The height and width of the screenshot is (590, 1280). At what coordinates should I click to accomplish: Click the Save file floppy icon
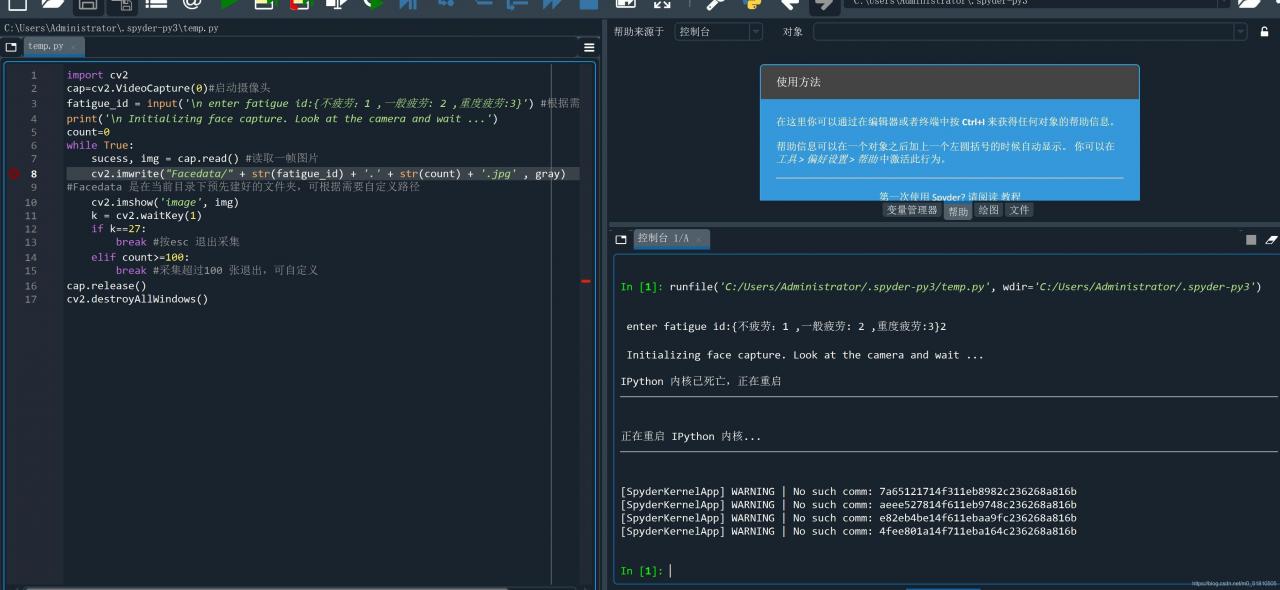point(87,4)
